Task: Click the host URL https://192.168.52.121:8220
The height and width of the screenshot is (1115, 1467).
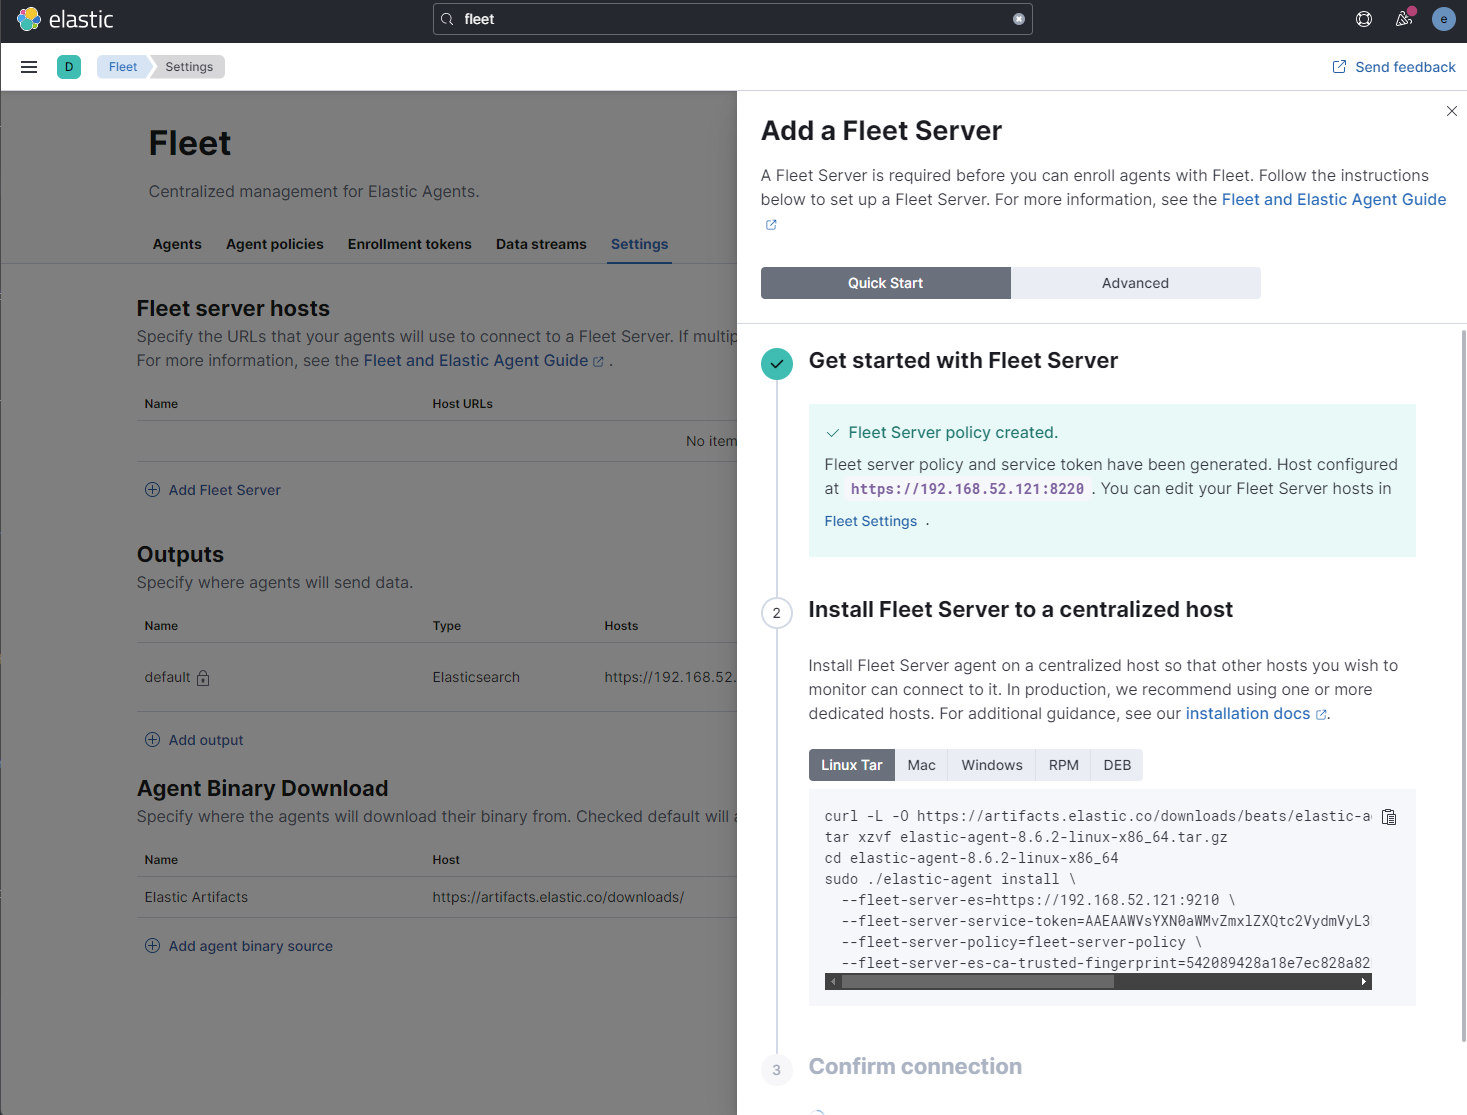Action: pyautogui.click(x=967, y=489)
